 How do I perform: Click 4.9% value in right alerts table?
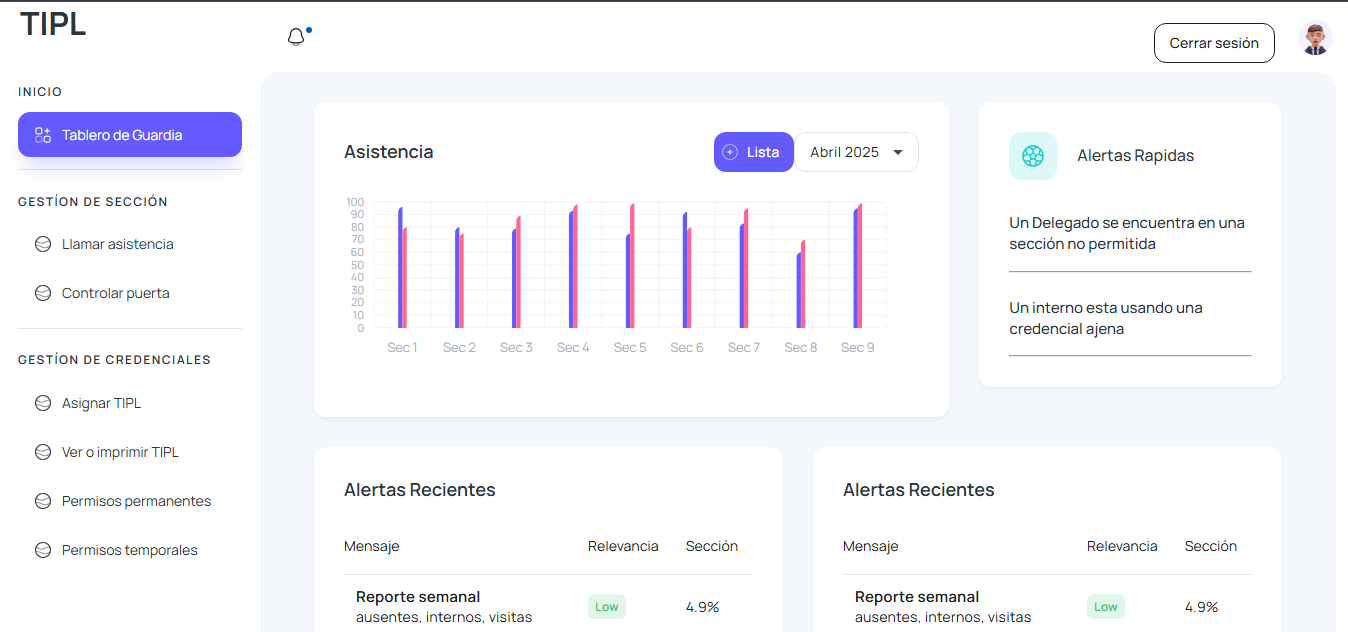[1202, 607]
